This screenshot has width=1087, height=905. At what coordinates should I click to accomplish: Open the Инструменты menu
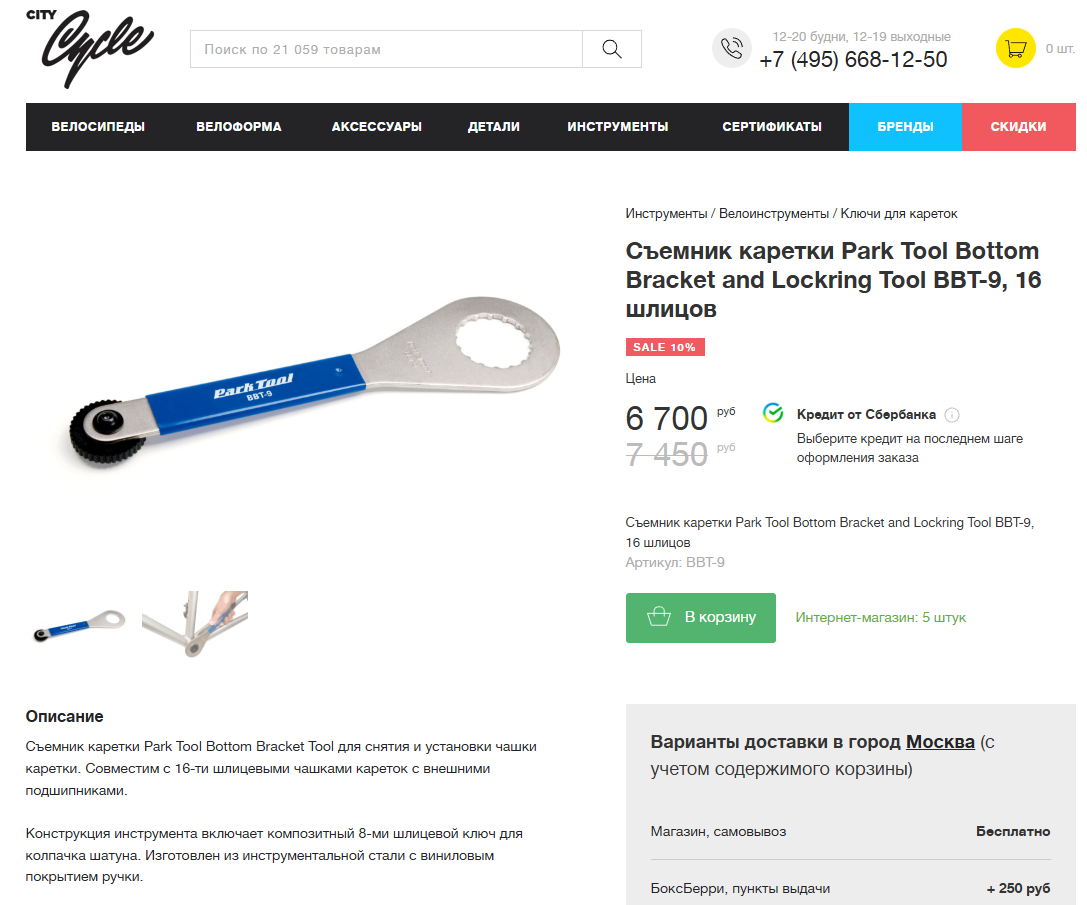[618, 127]
